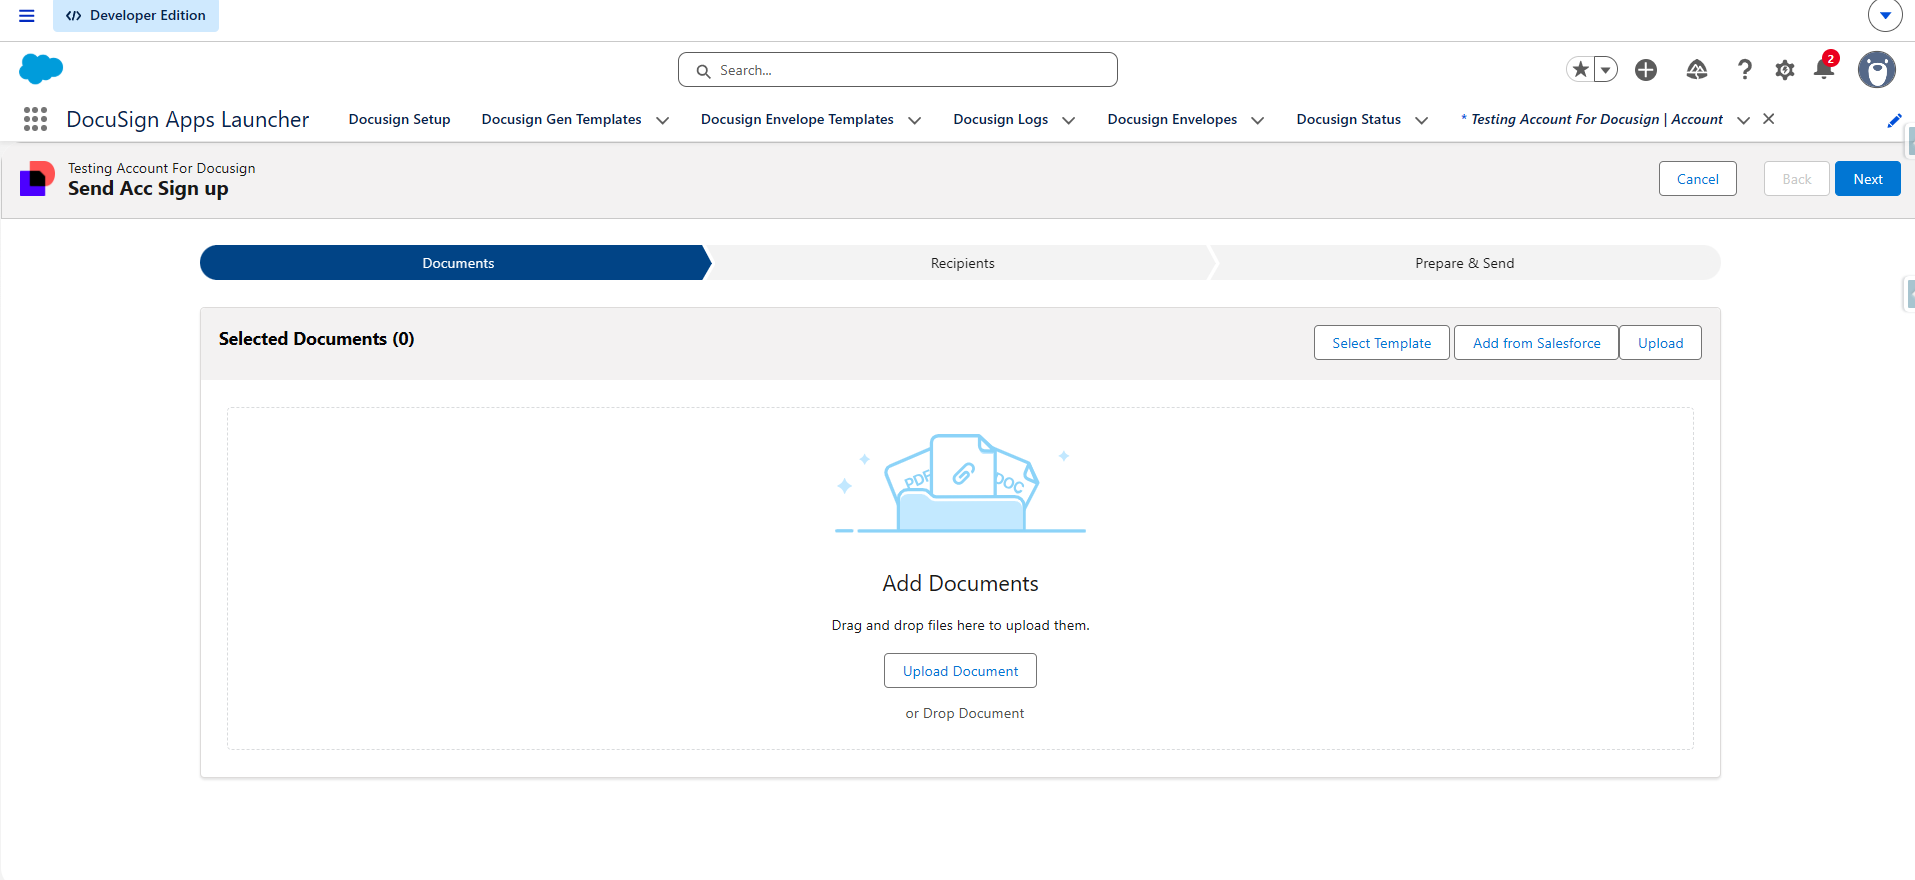Select the Documents step

(457, 263)
